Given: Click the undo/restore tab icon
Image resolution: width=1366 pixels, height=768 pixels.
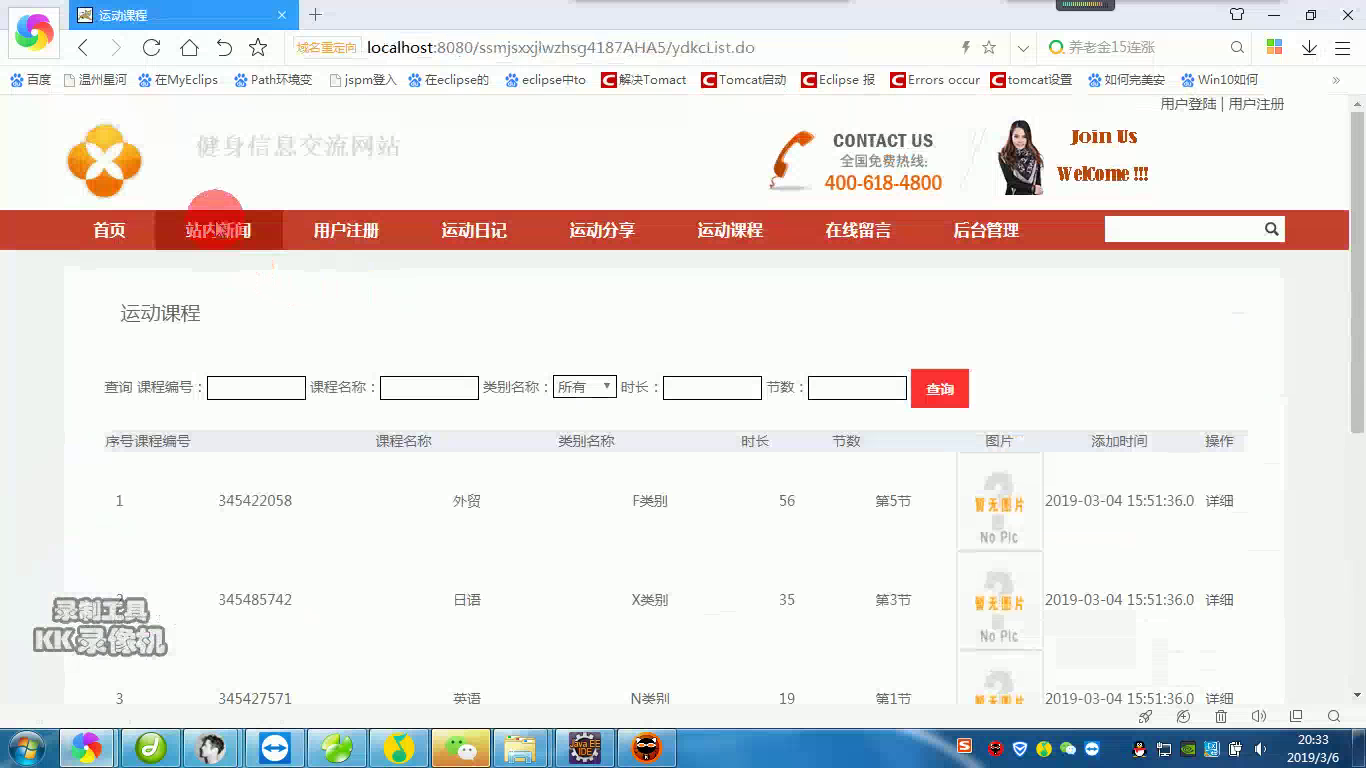Looking at the screenshot, I should tap(224, 47).
